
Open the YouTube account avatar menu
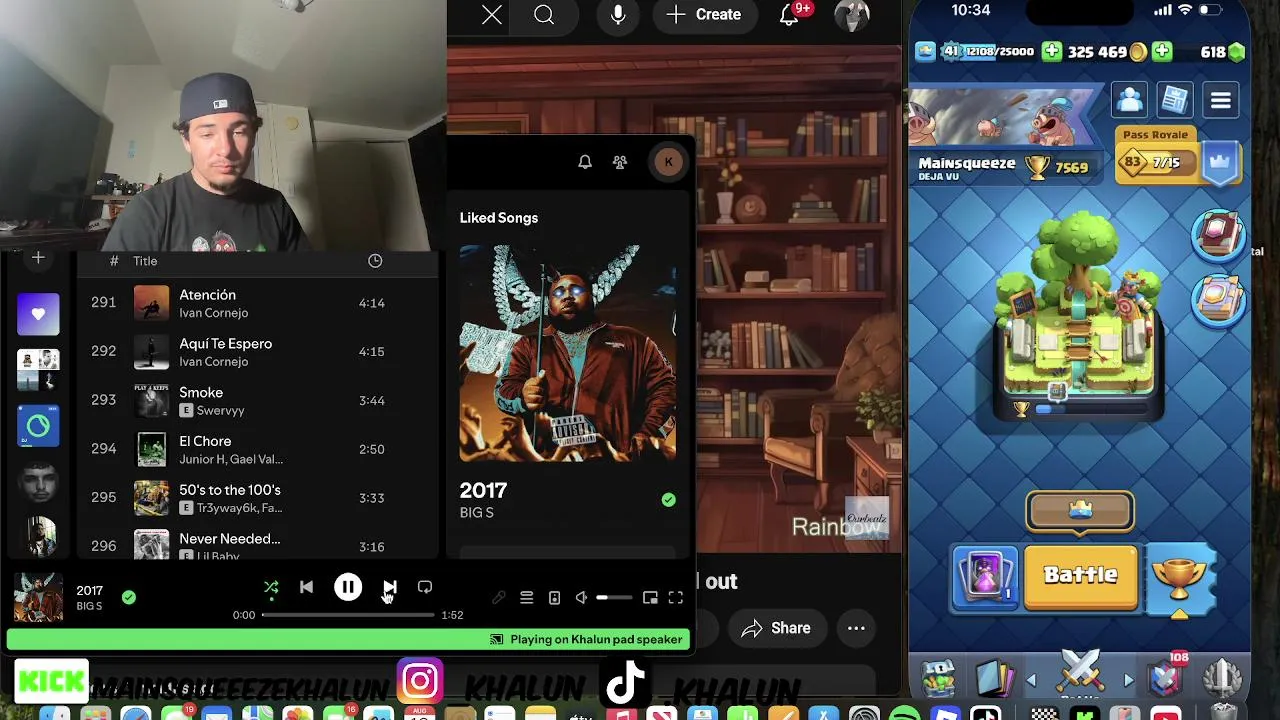tap(852, 14)
